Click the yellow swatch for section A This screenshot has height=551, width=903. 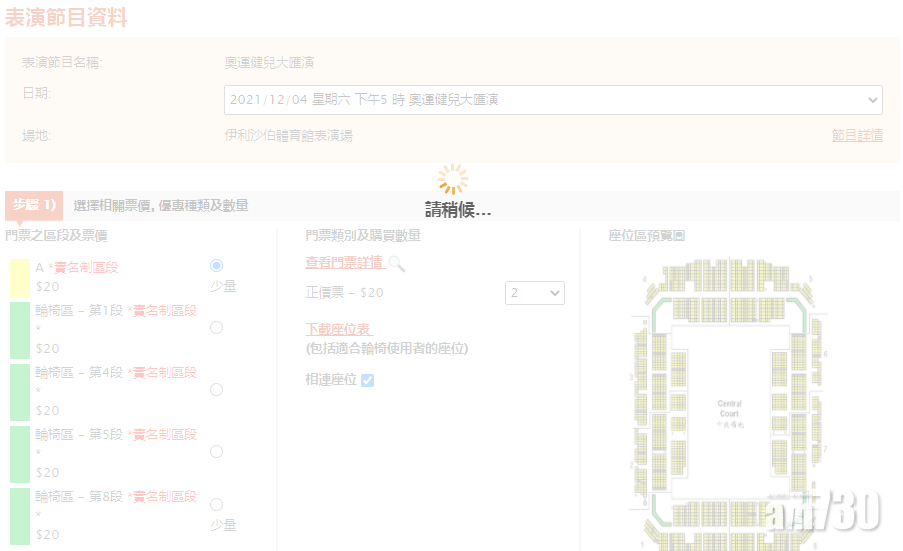(x=19, y=278)
